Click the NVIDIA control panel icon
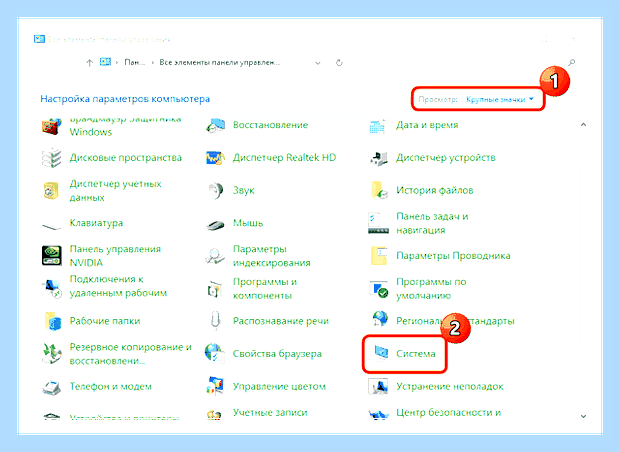The width and height of the screenshot is (620, 452). (51, 256)
